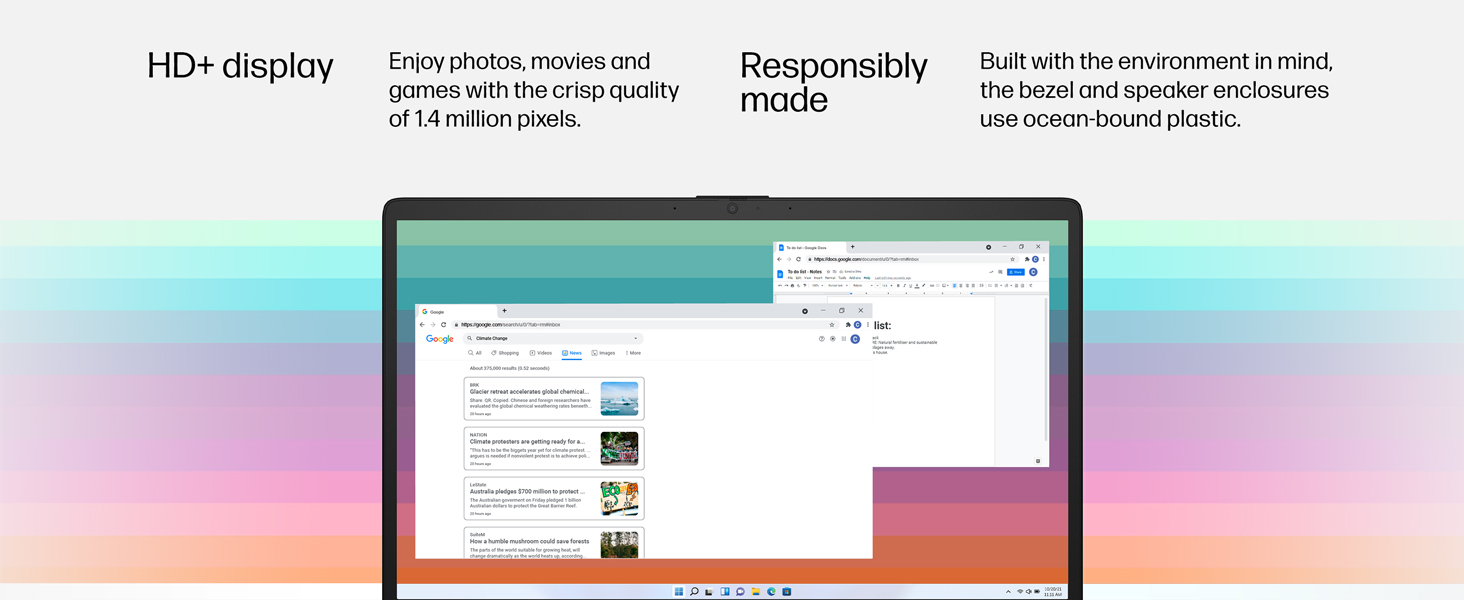The width and height of the screenshot is (1464, 600).
Task: Open text color tool in Docs toolbar
Action: [917, 285]
